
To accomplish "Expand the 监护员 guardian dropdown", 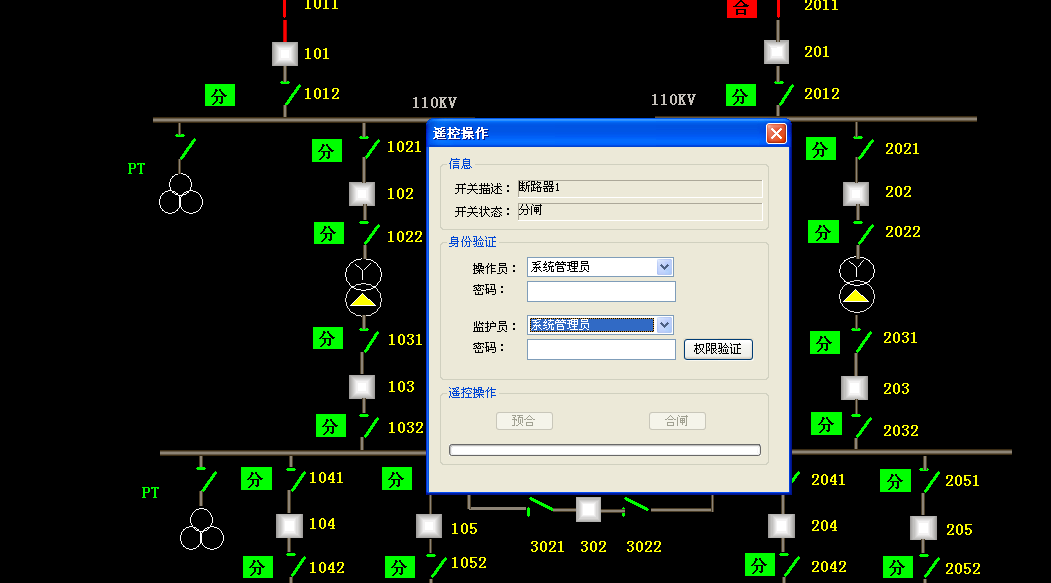I will point(664,325).
